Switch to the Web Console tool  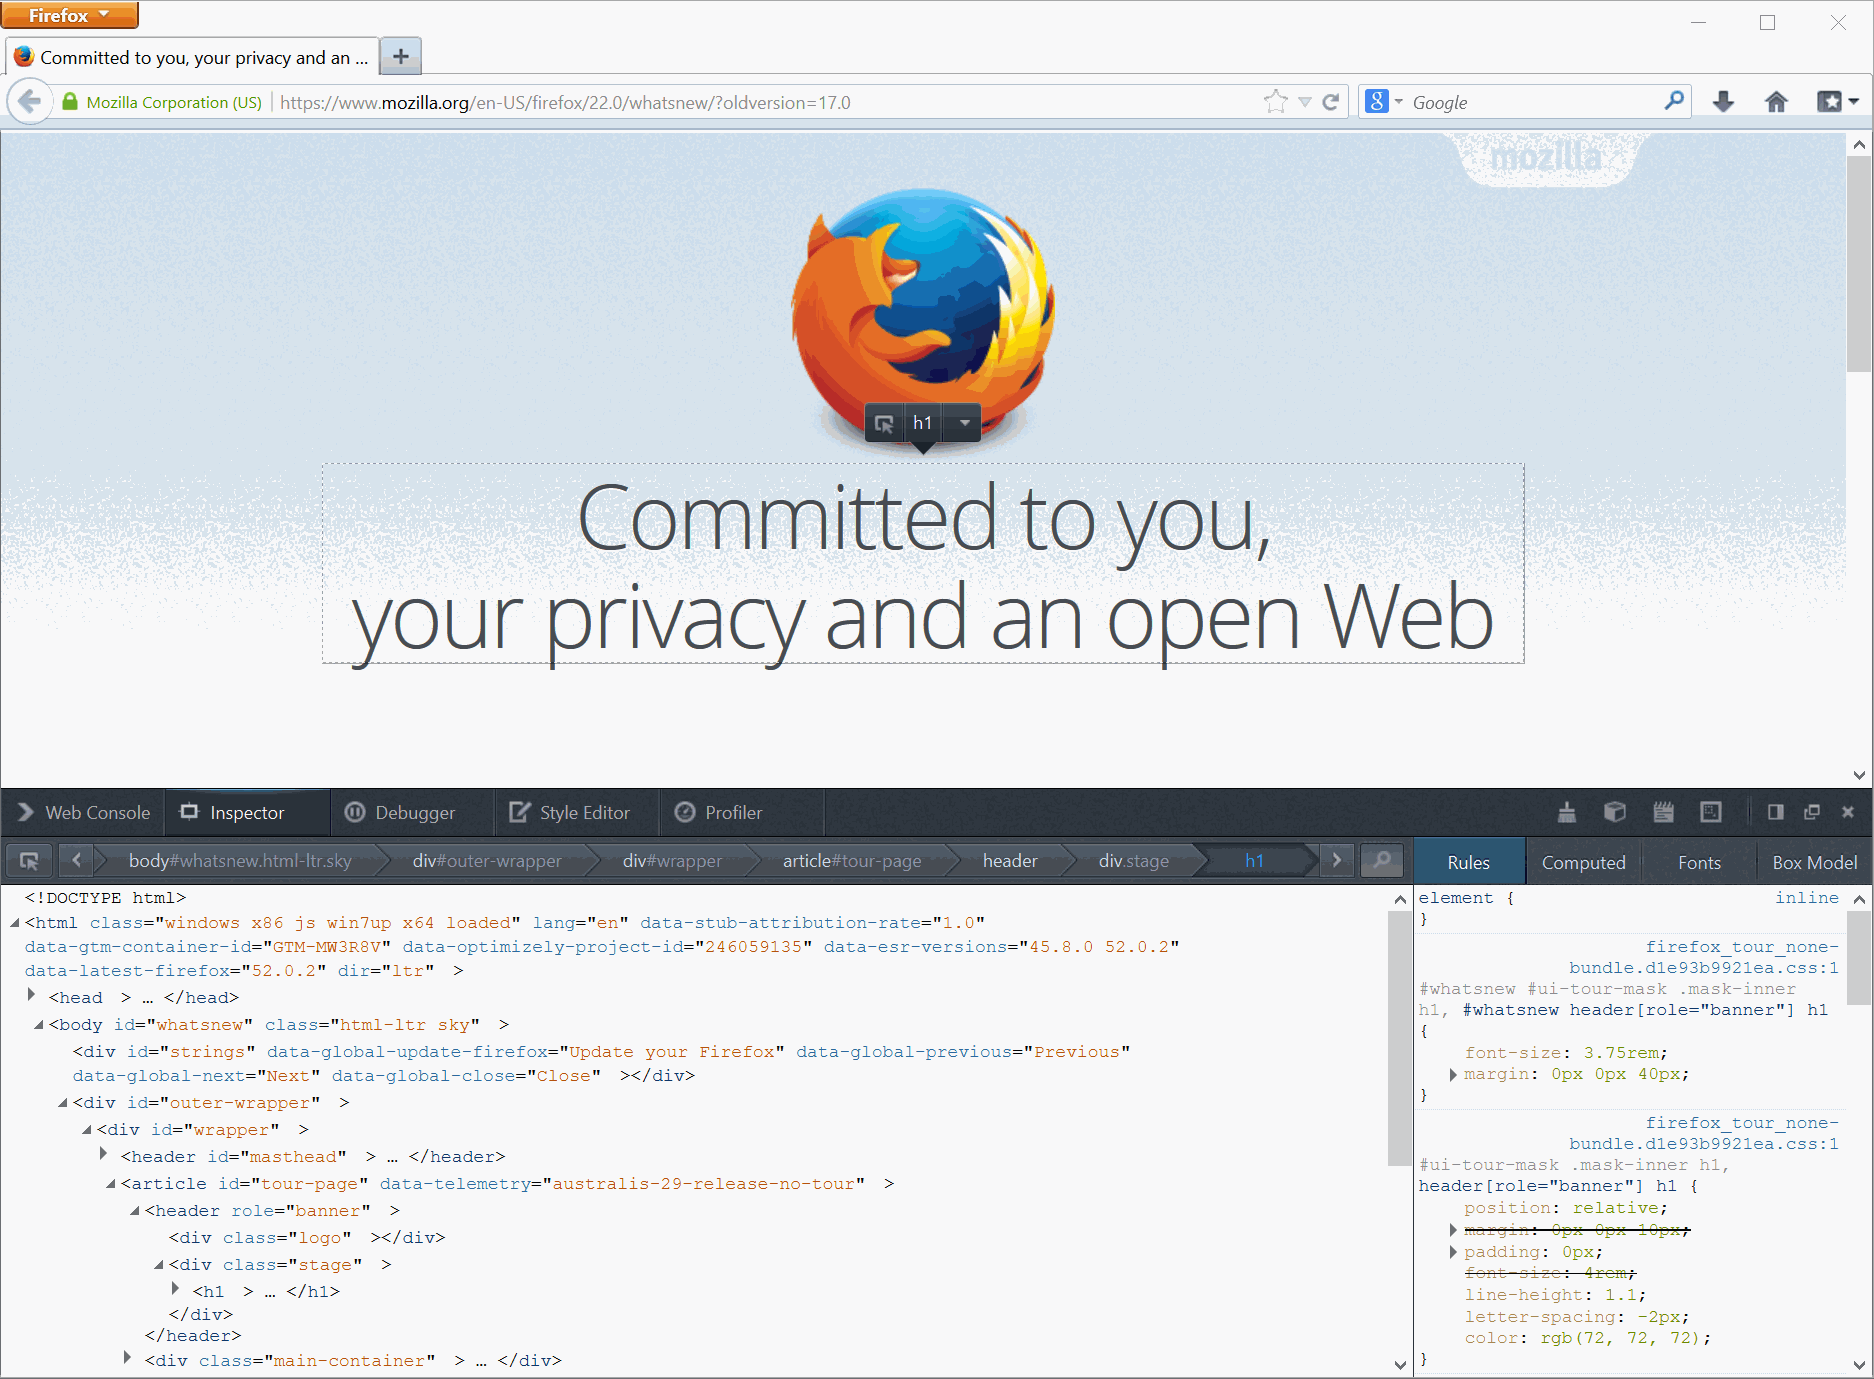click(84, 812)
